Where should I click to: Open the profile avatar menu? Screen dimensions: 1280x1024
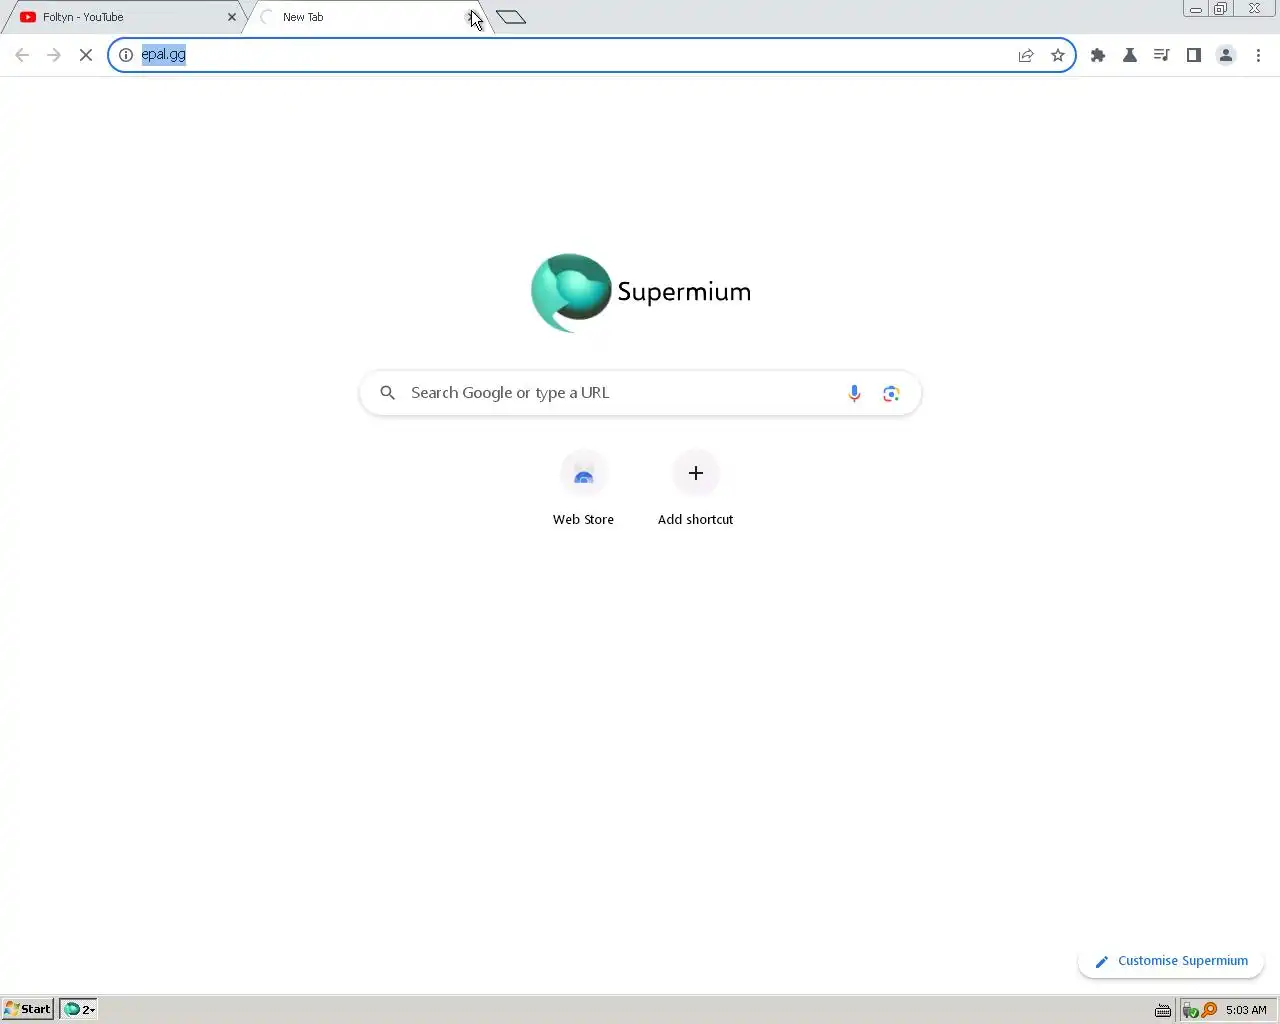[x=1226, y=55]
